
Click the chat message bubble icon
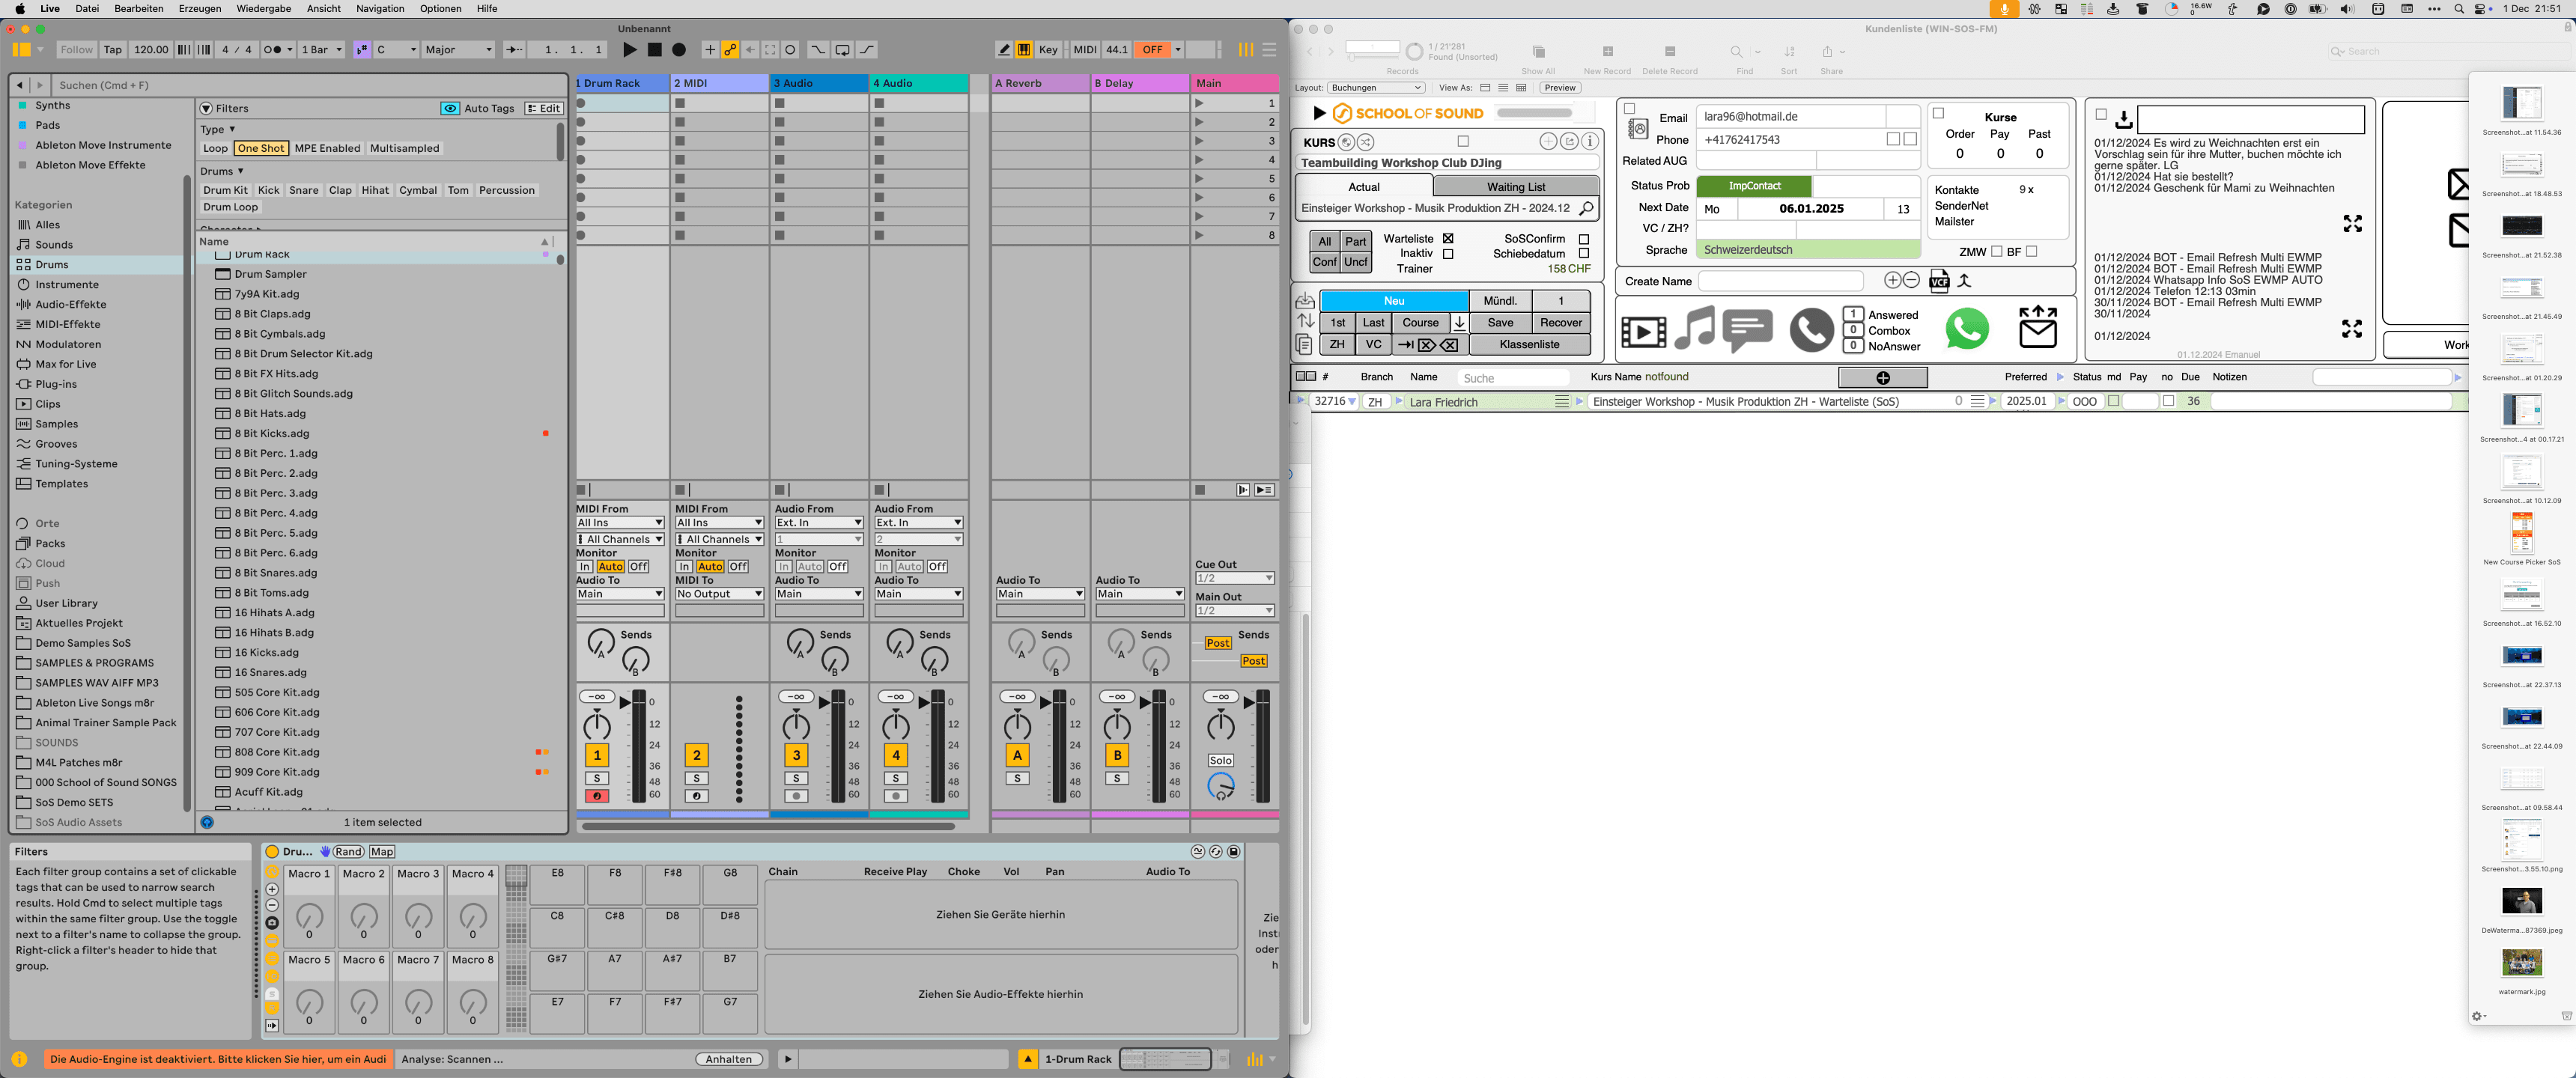pyautogui.click(x=1748, y=331)
